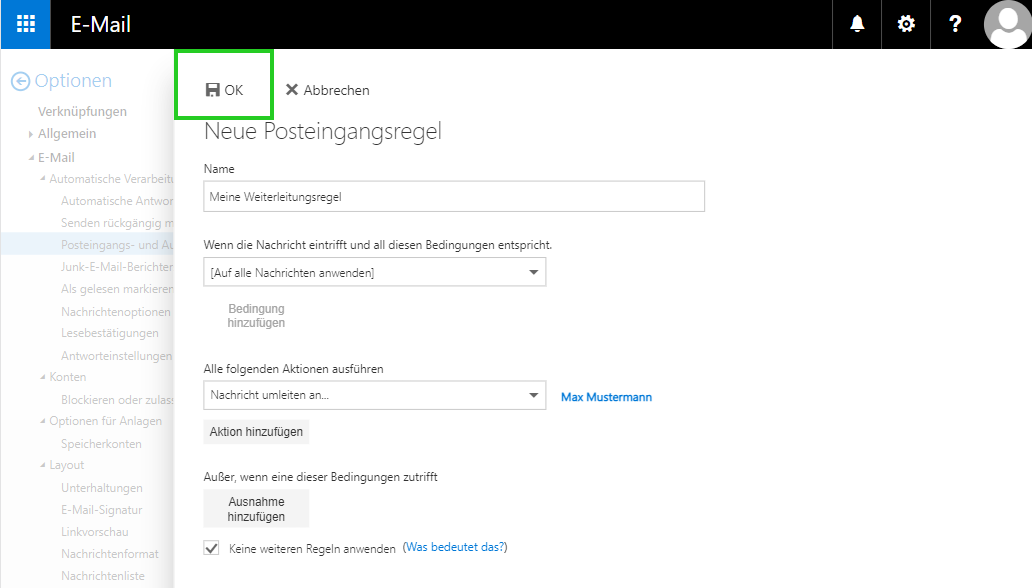Select Posteingangs- und Aufräumregeln item

pyautogui.click(x=117, y=245)
